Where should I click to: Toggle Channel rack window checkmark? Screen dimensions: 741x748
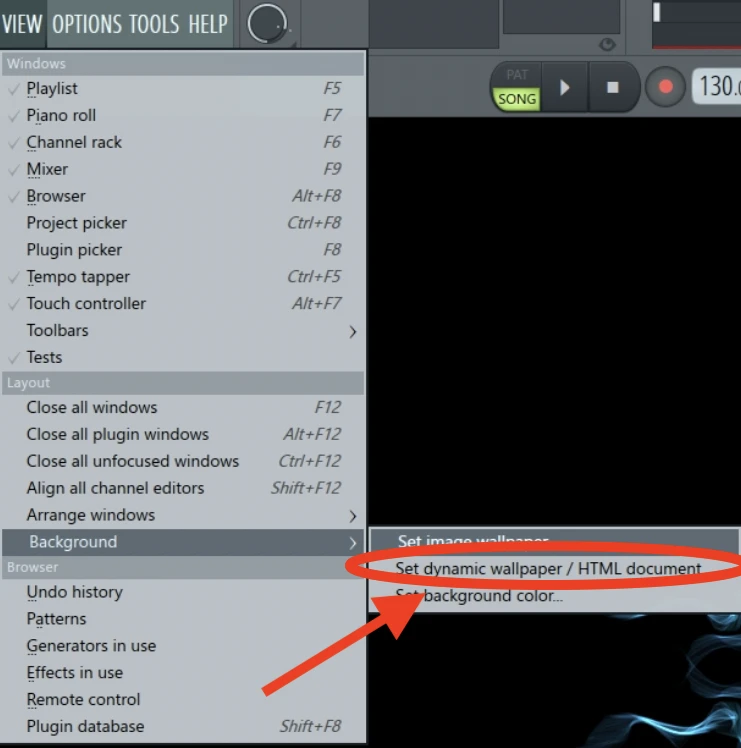tap(74, 142)
